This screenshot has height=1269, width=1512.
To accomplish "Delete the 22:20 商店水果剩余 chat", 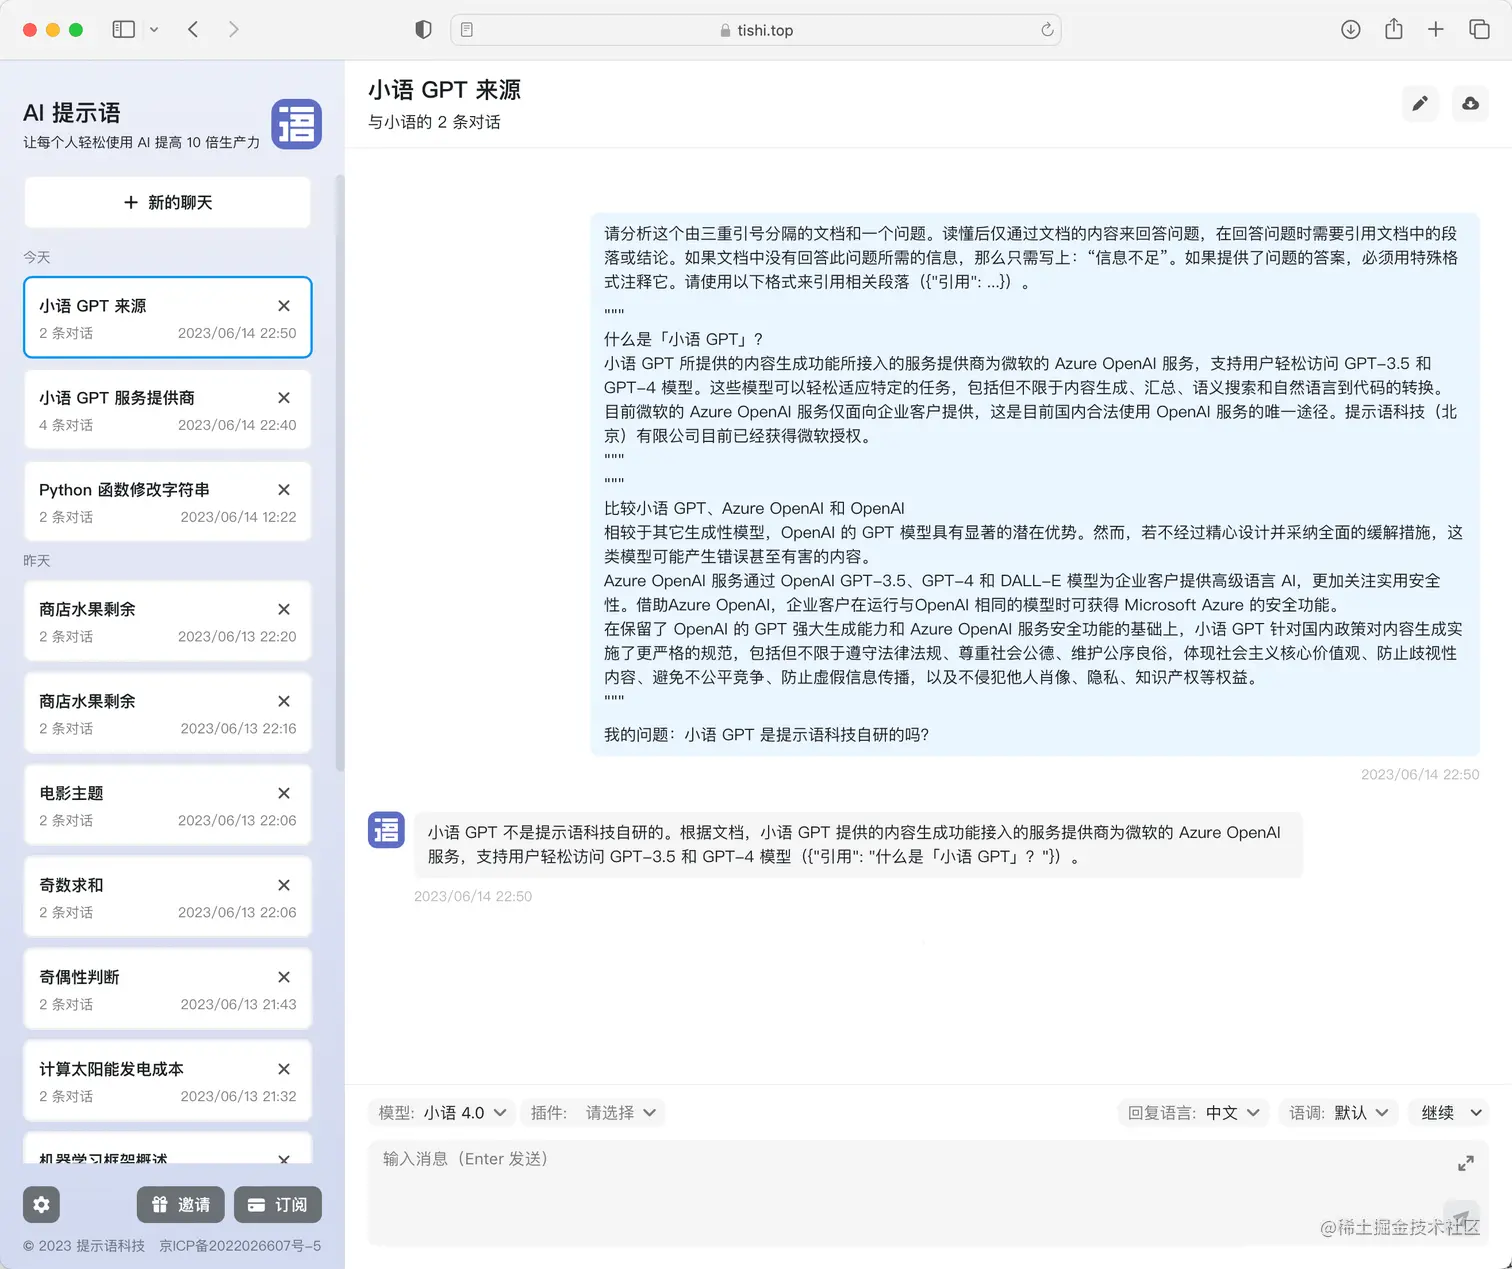I will coord(284,609).
